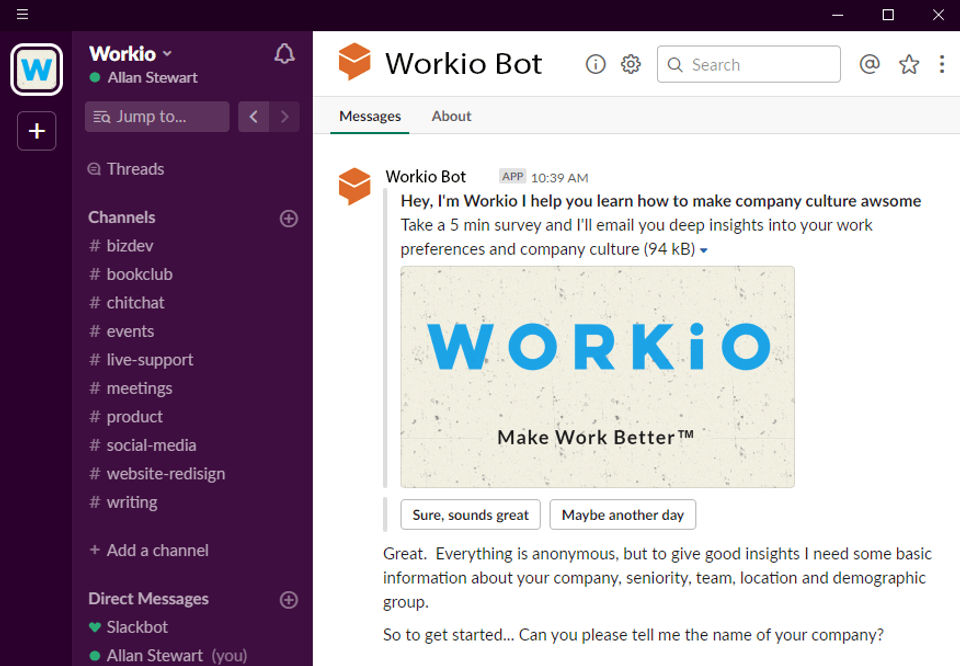Viewport: 960px width, 666px height.
Task: Open the chitchat channel
Action: click(x=127, y=303)
